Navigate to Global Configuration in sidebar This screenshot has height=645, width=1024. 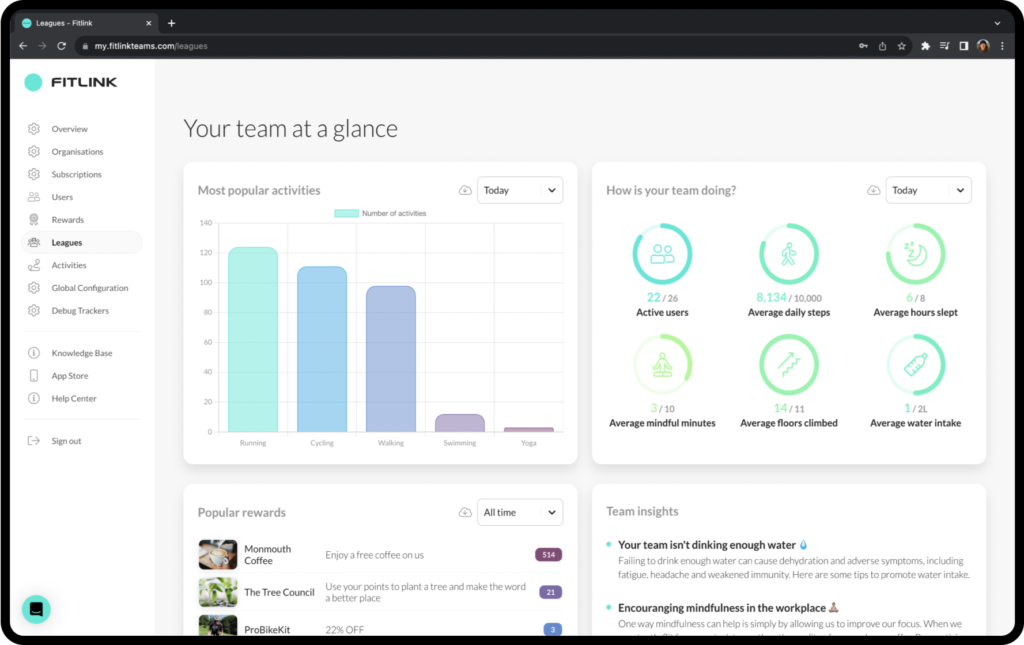click(90, 288)
